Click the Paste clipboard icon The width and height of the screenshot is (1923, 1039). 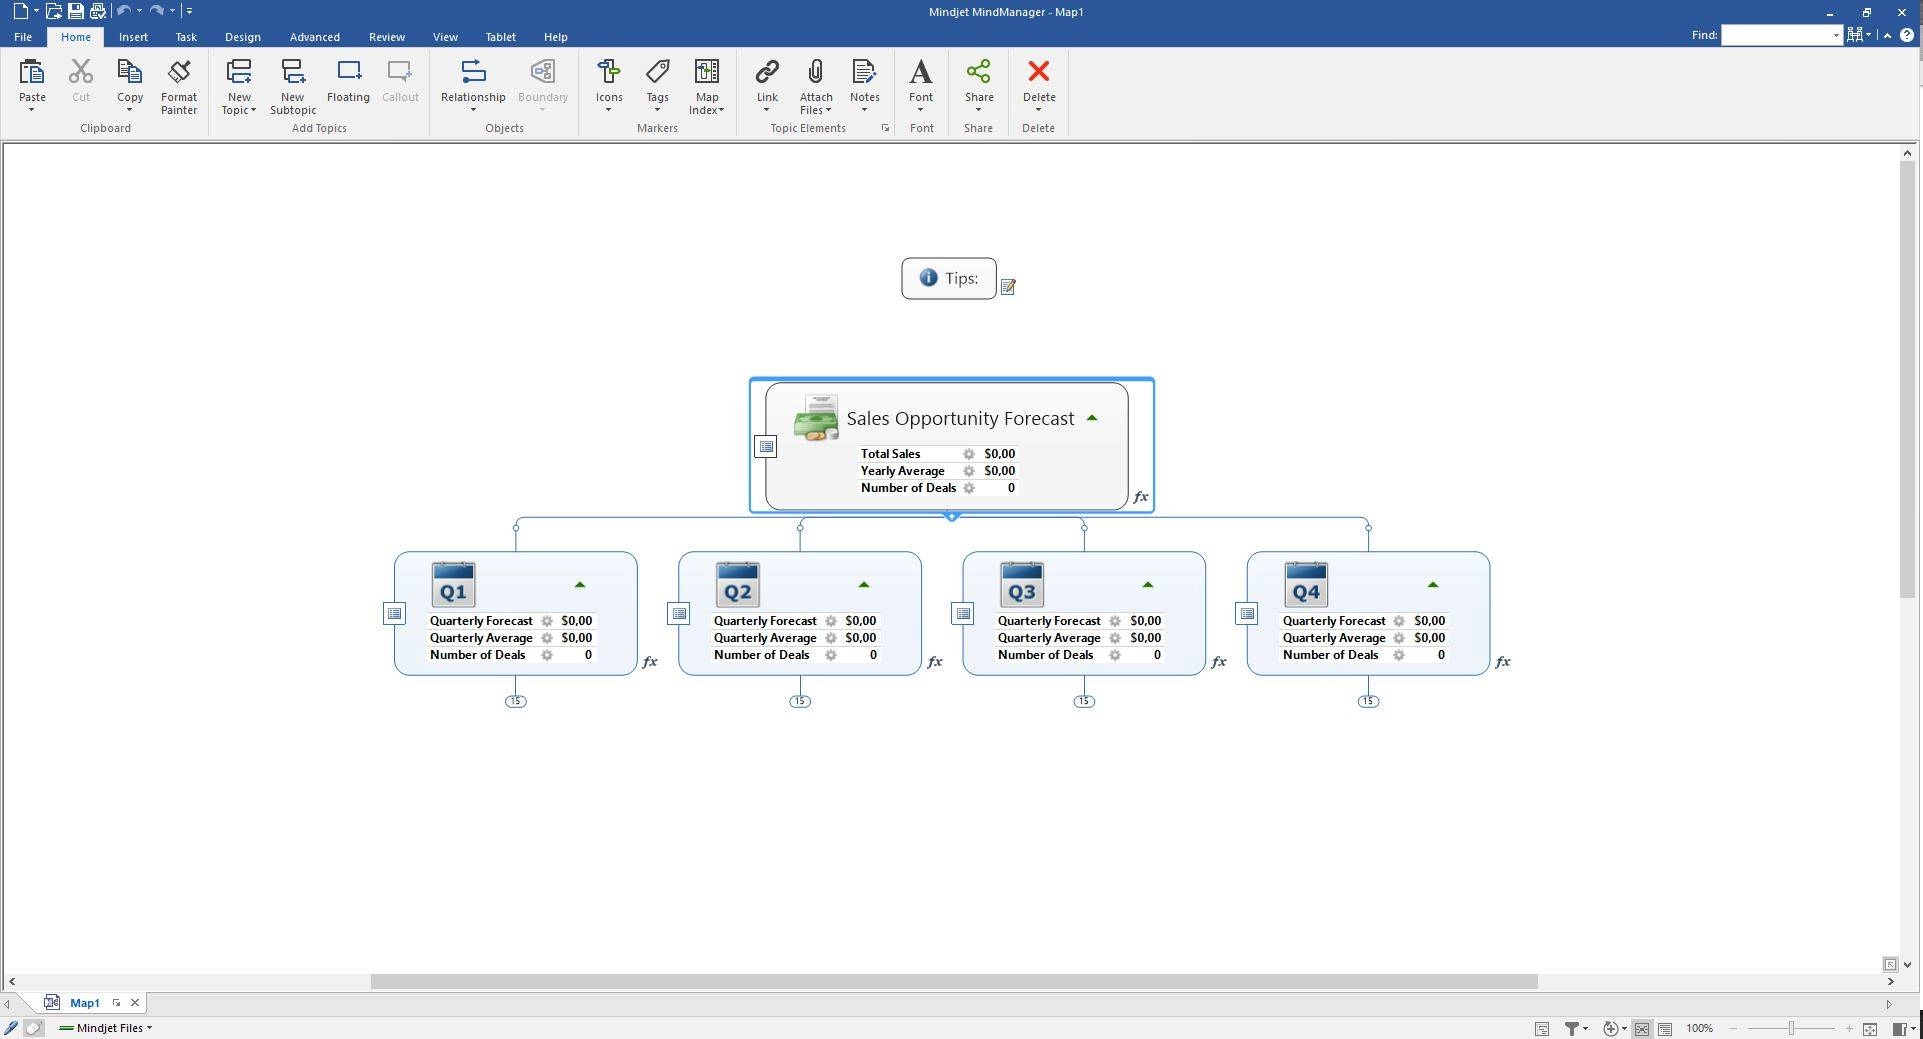[x=32, y=72]
